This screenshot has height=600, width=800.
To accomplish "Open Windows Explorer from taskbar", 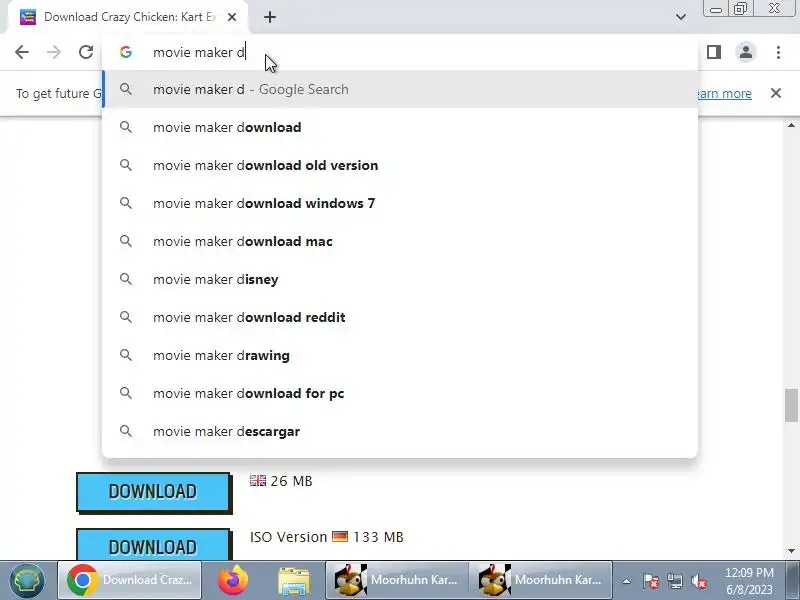I will [x=293, y=581].
